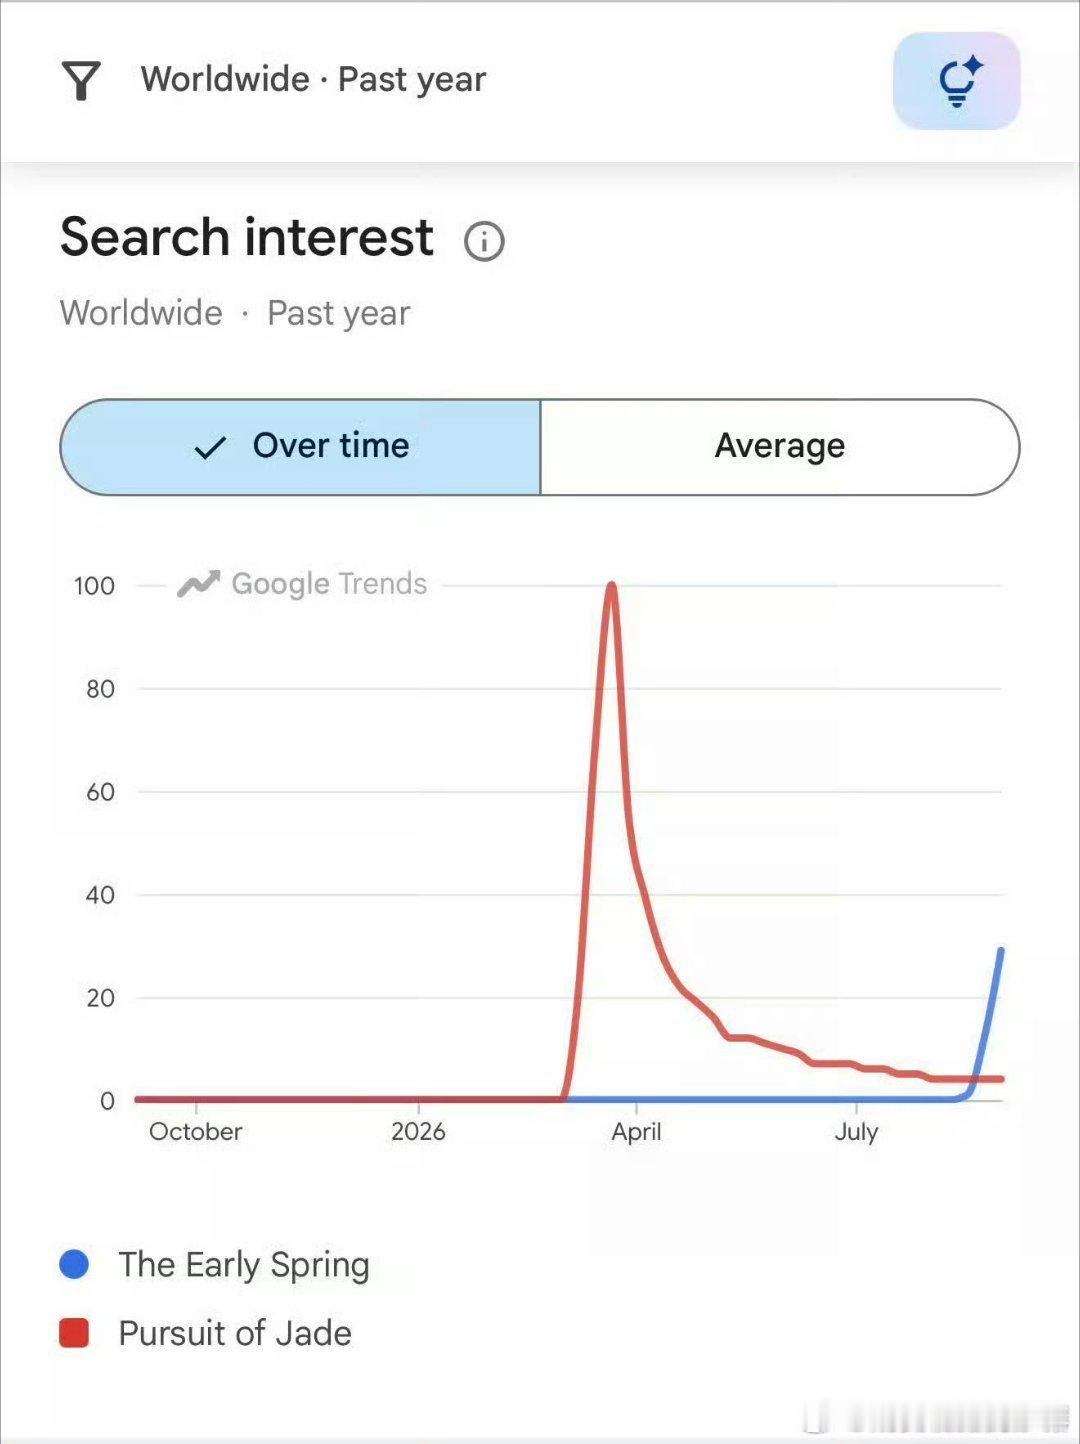This screenshot has height=1444, width=1080.
Task: Open the Worldwide · Past year filter text
Action: tap(313, 80)
